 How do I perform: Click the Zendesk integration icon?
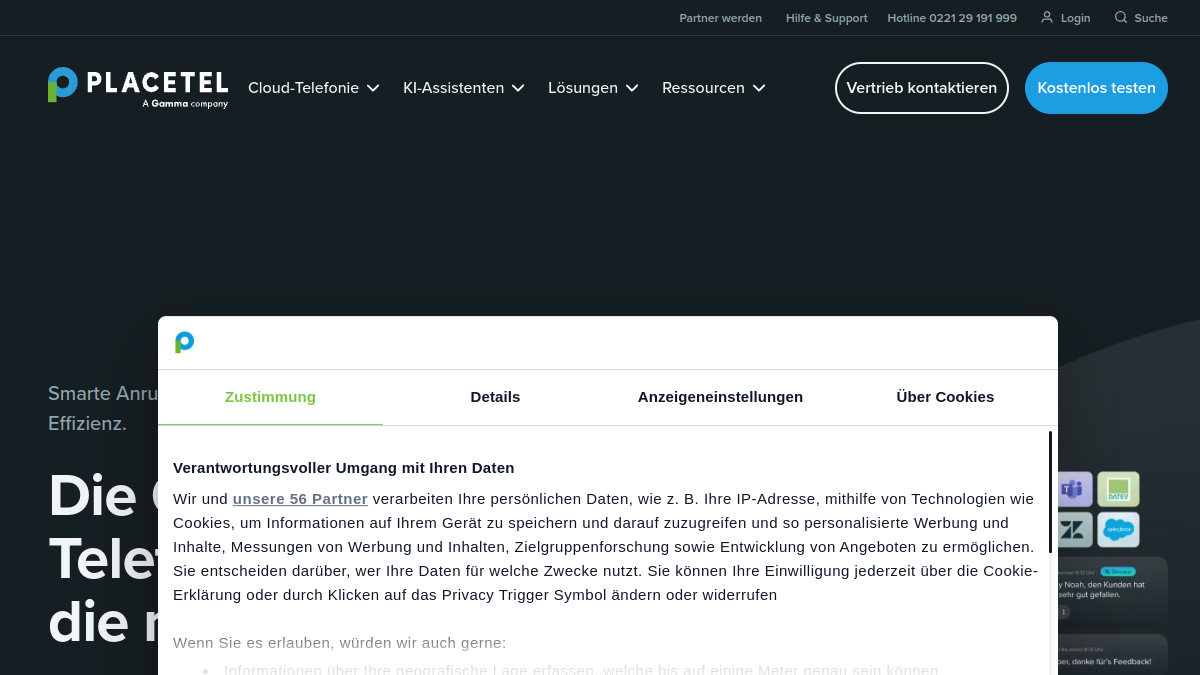coord(1073,530)
